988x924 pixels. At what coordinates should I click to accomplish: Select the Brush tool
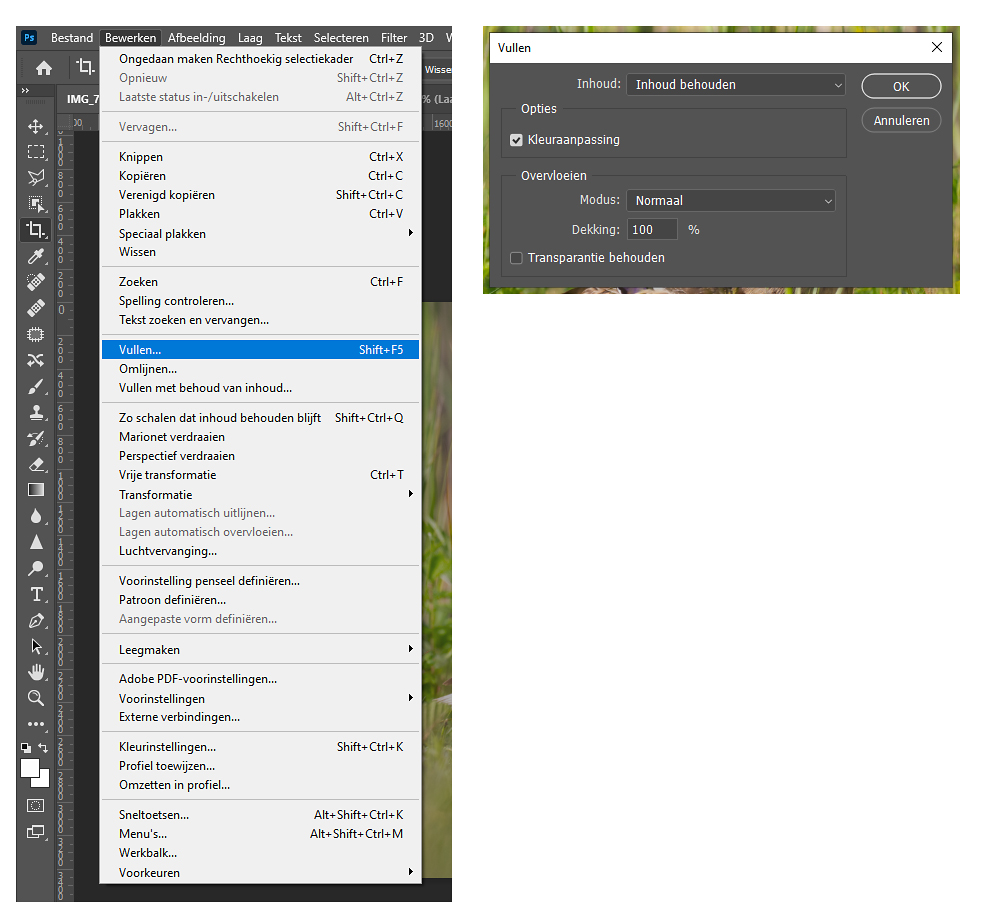[36, 386]
